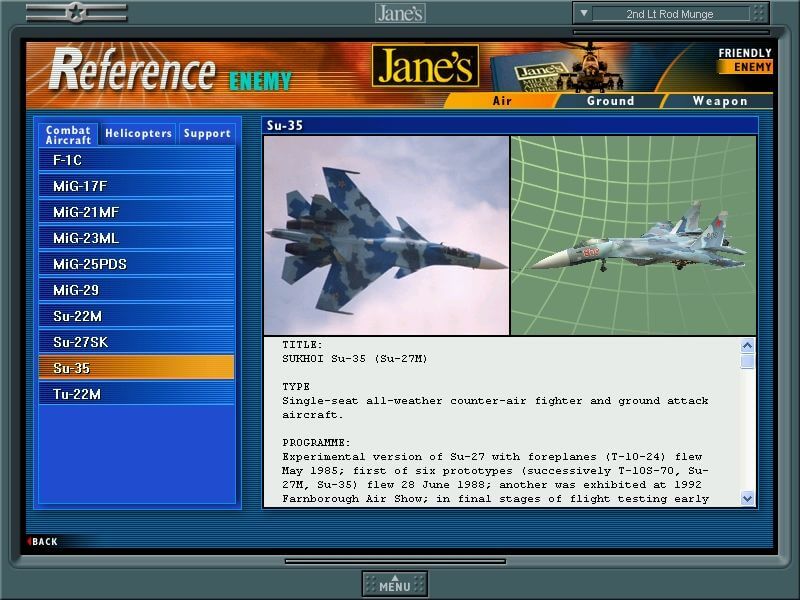Switch to the Support tab

(207, 134)
